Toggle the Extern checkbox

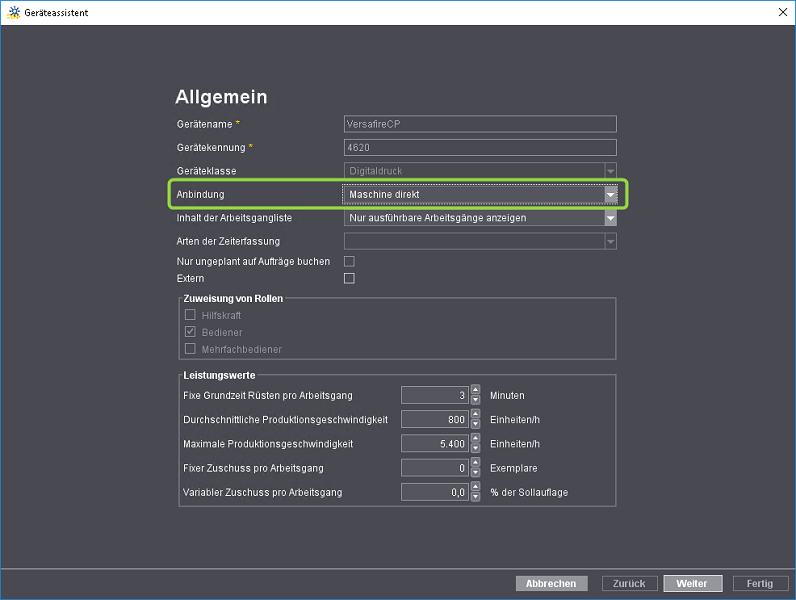tap(349, 278)
